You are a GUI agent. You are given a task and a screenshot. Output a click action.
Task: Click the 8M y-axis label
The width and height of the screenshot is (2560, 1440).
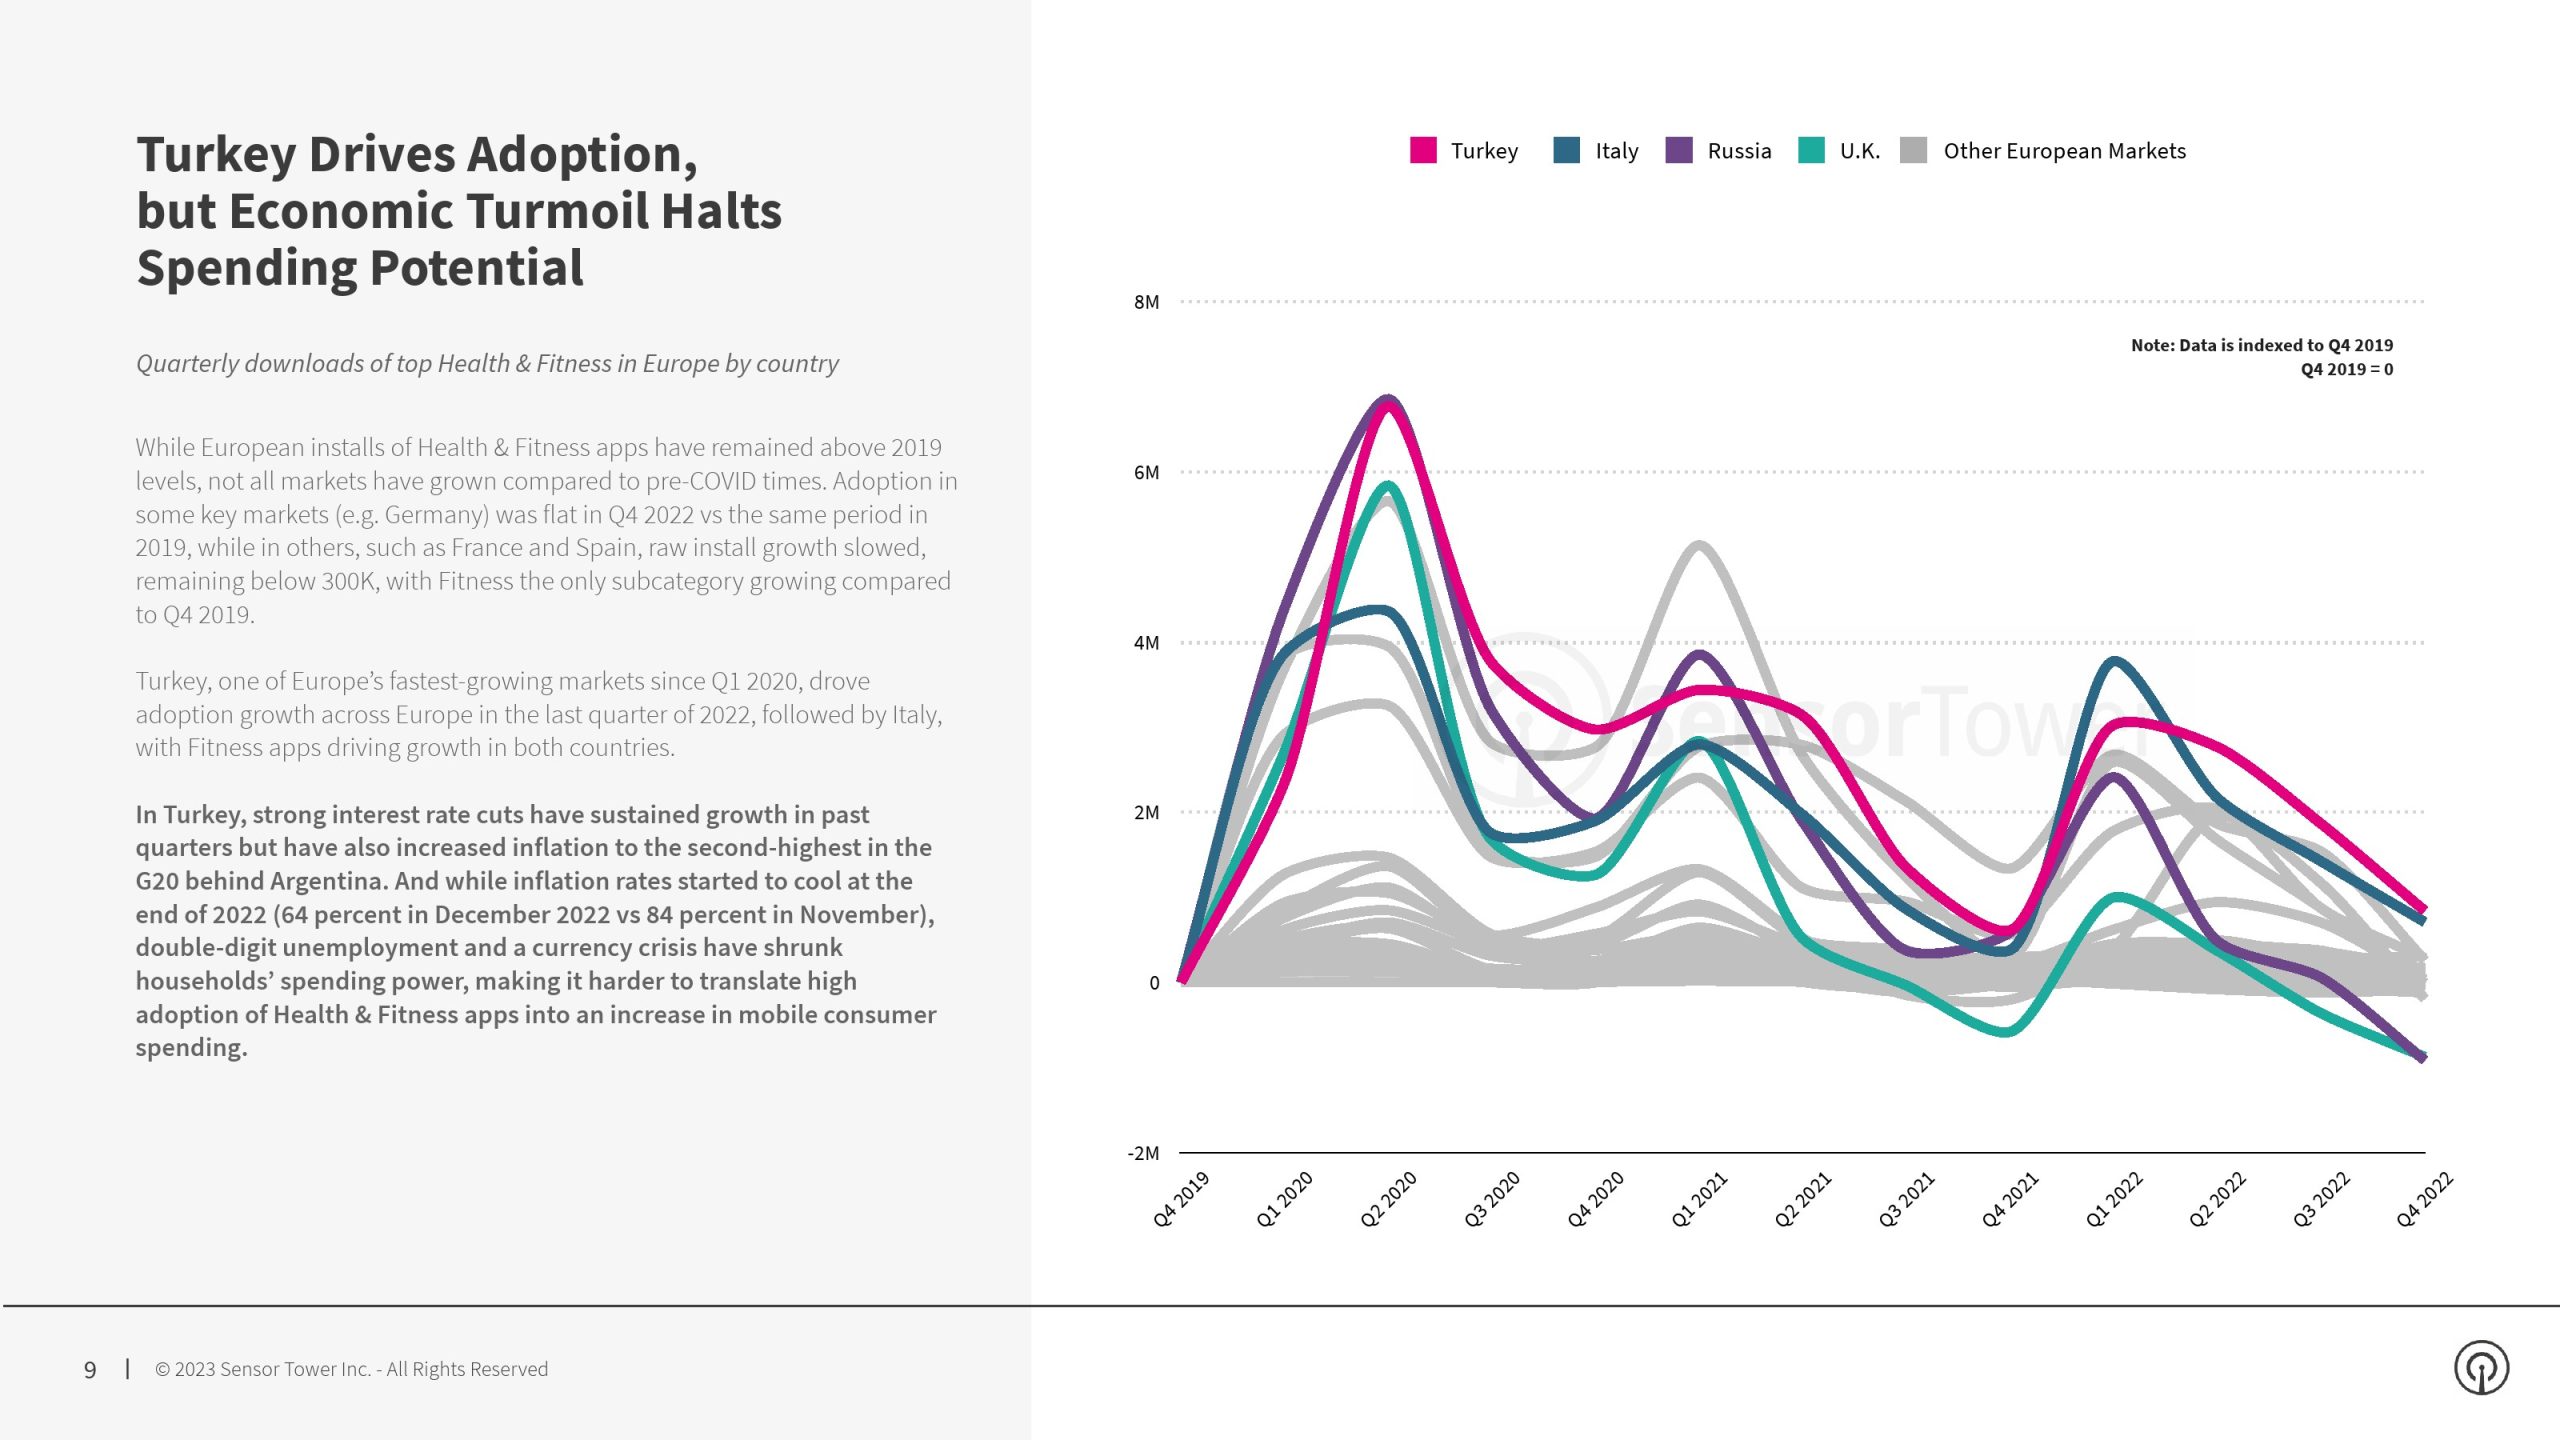(1146, 302)
